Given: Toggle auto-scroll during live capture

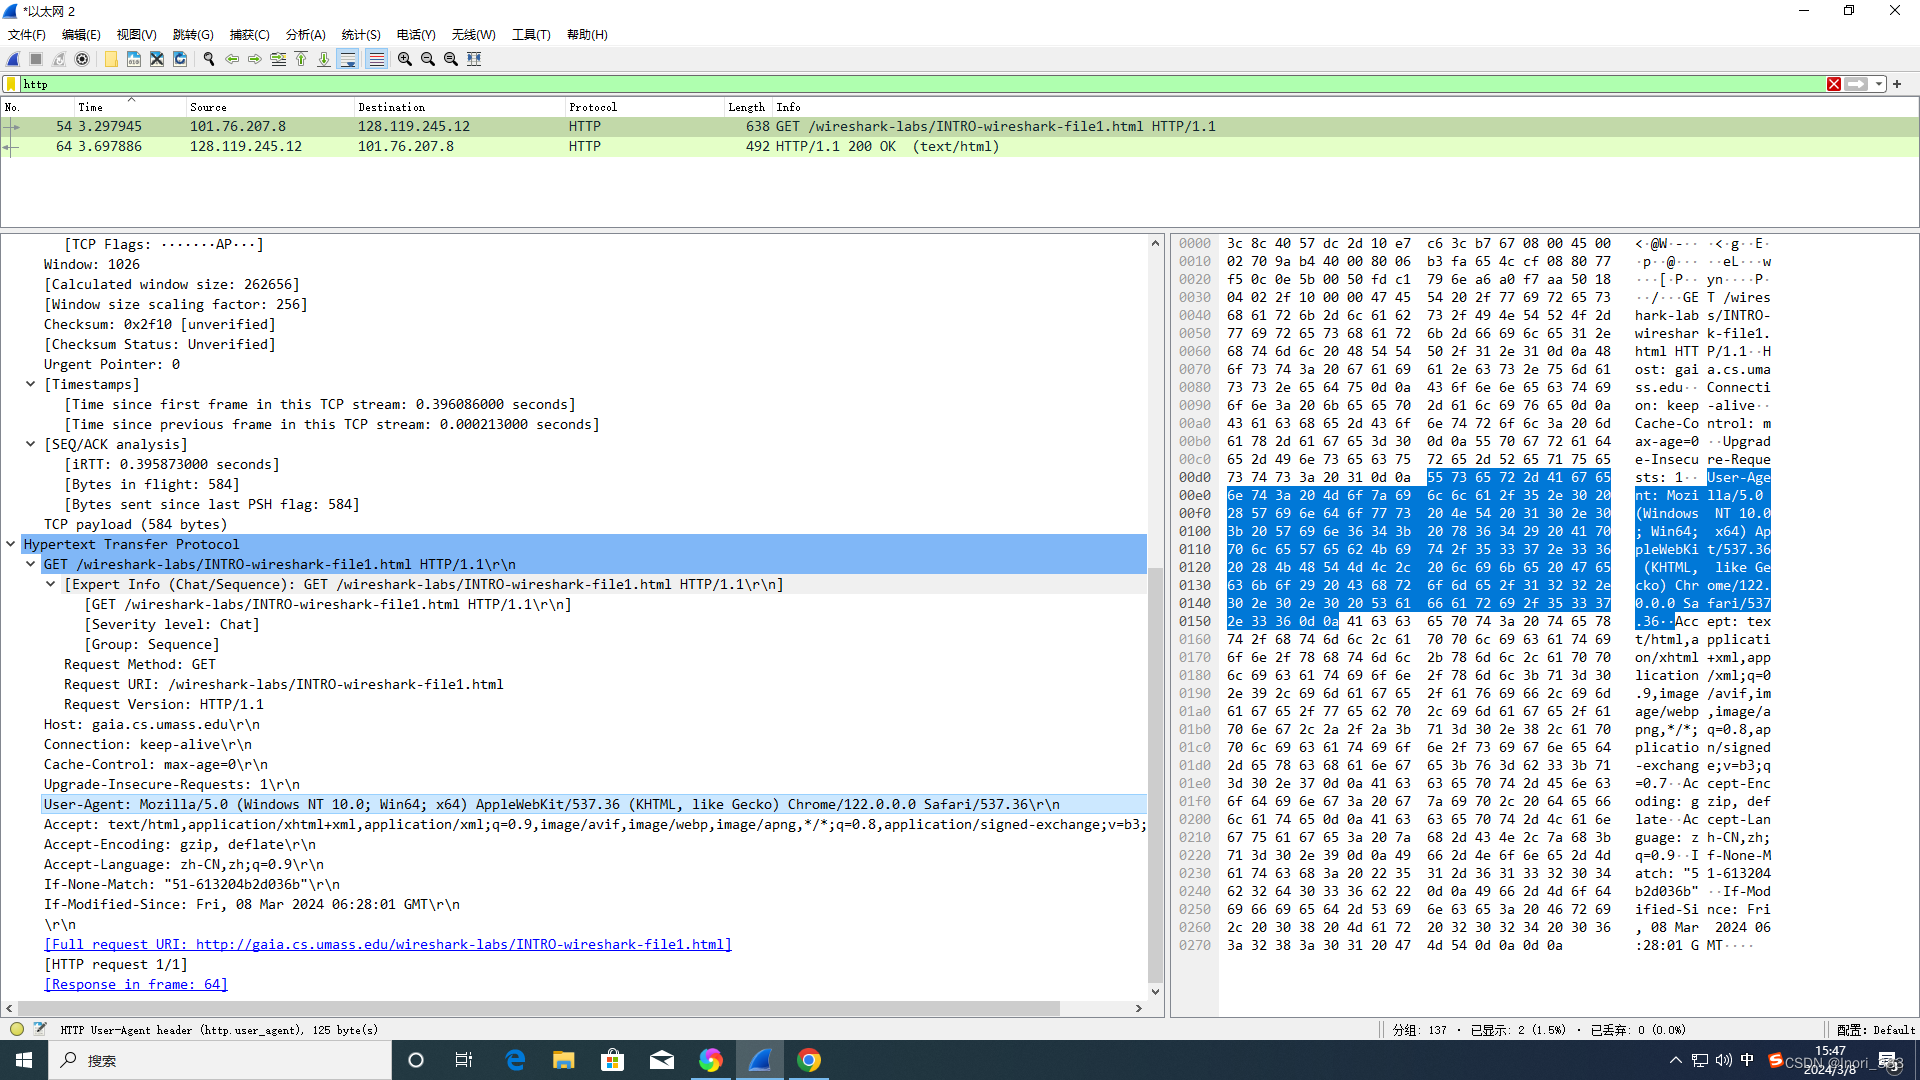Looking at the screenshot, I should click(348, 59).
